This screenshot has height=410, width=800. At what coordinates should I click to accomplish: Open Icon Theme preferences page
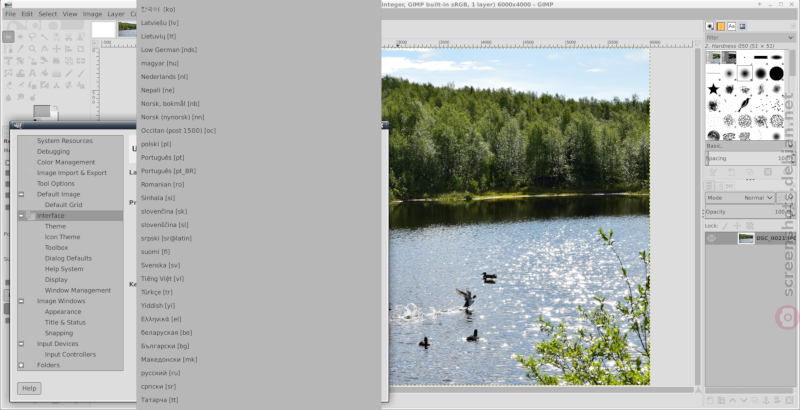tap(62, 237)
